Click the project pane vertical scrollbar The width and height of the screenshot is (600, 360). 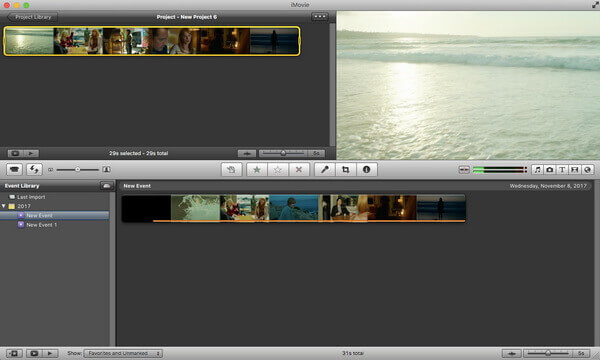(333, 84)
